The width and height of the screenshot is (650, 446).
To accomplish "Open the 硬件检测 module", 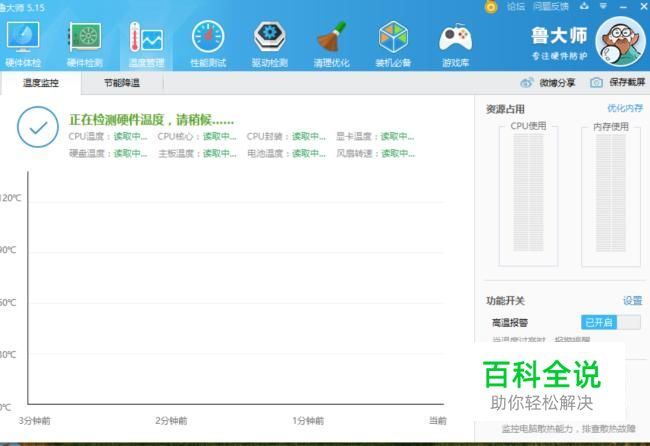I will click(85, 44).
